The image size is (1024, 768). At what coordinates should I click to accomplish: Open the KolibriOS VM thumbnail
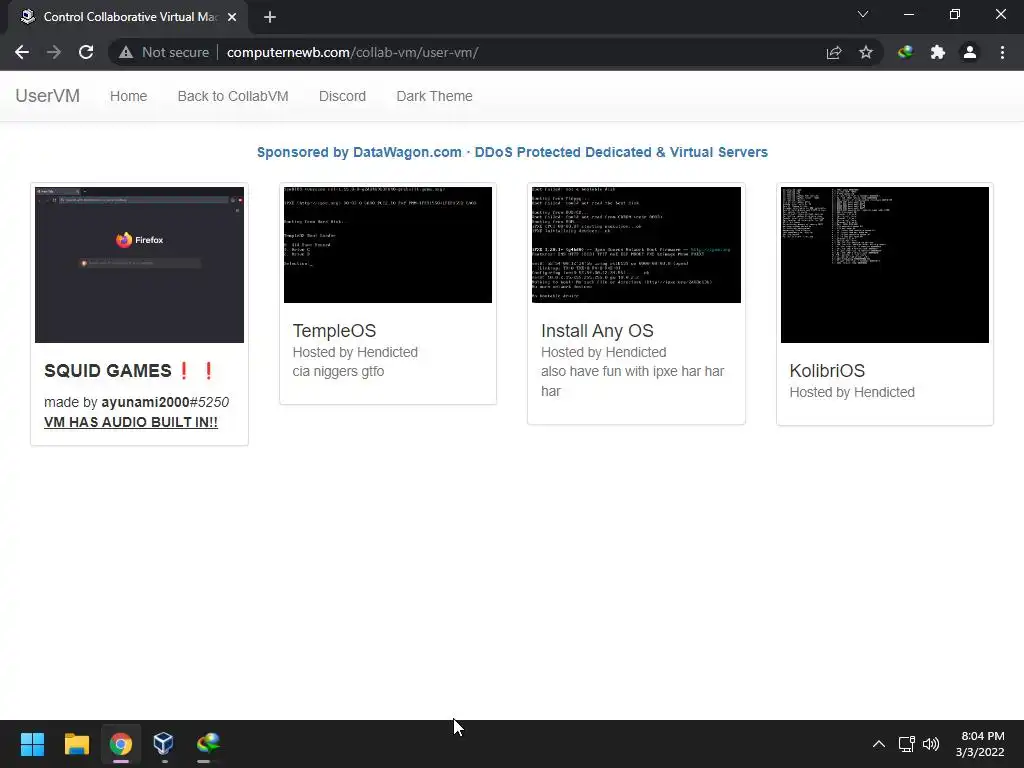(x=885, y=264)
